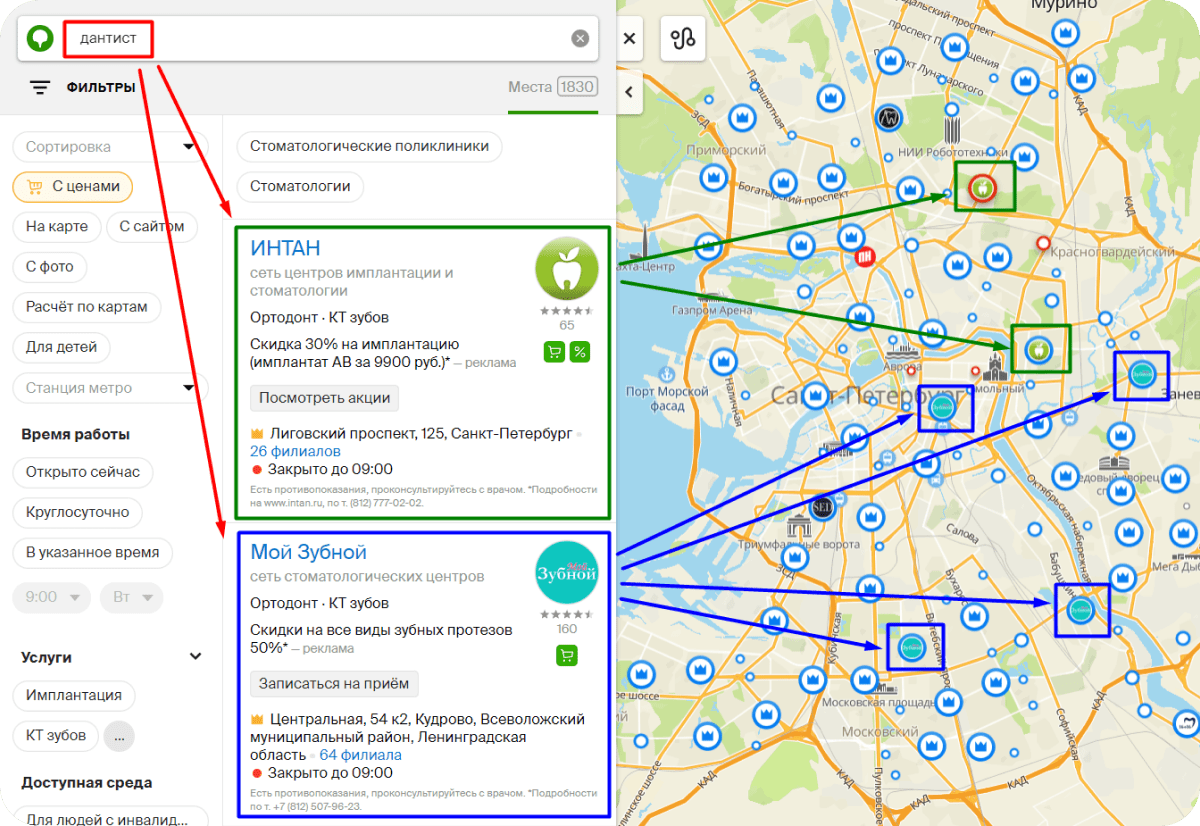
Task: Disable the С ценами filter chip
Action: [73, 186]
